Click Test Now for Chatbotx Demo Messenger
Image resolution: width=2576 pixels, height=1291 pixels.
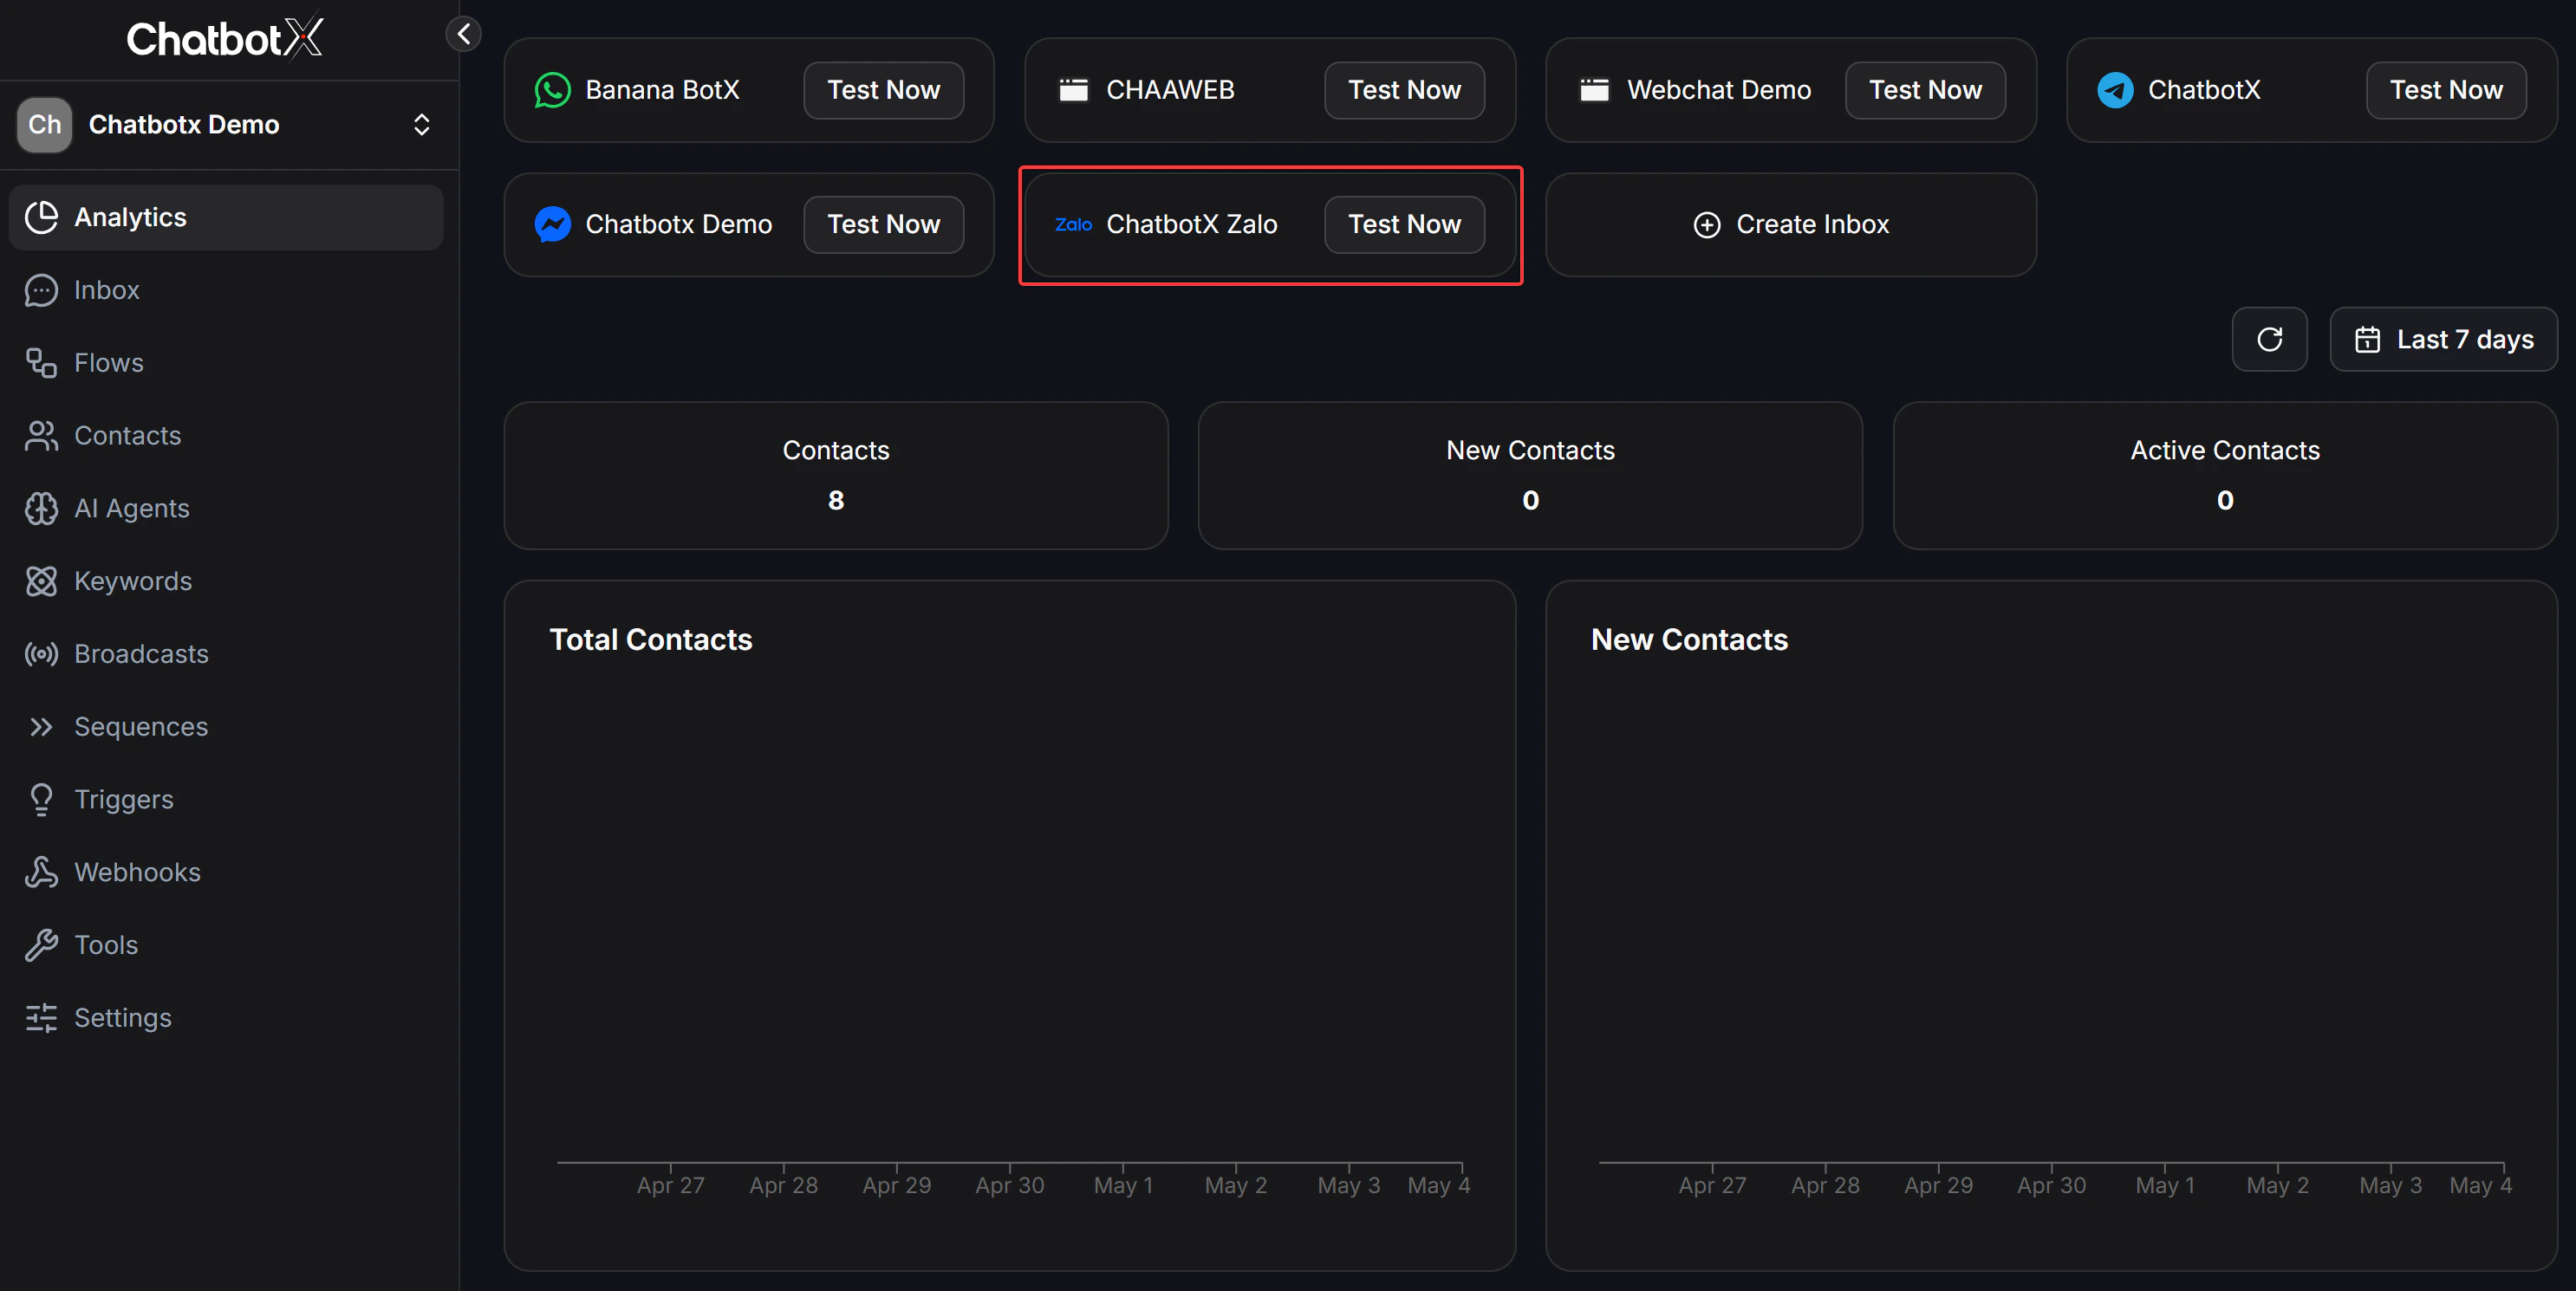[x=884, y=224]
